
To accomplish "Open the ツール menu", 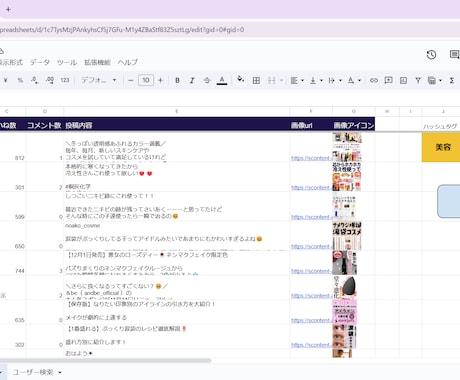I will [67, 62].
